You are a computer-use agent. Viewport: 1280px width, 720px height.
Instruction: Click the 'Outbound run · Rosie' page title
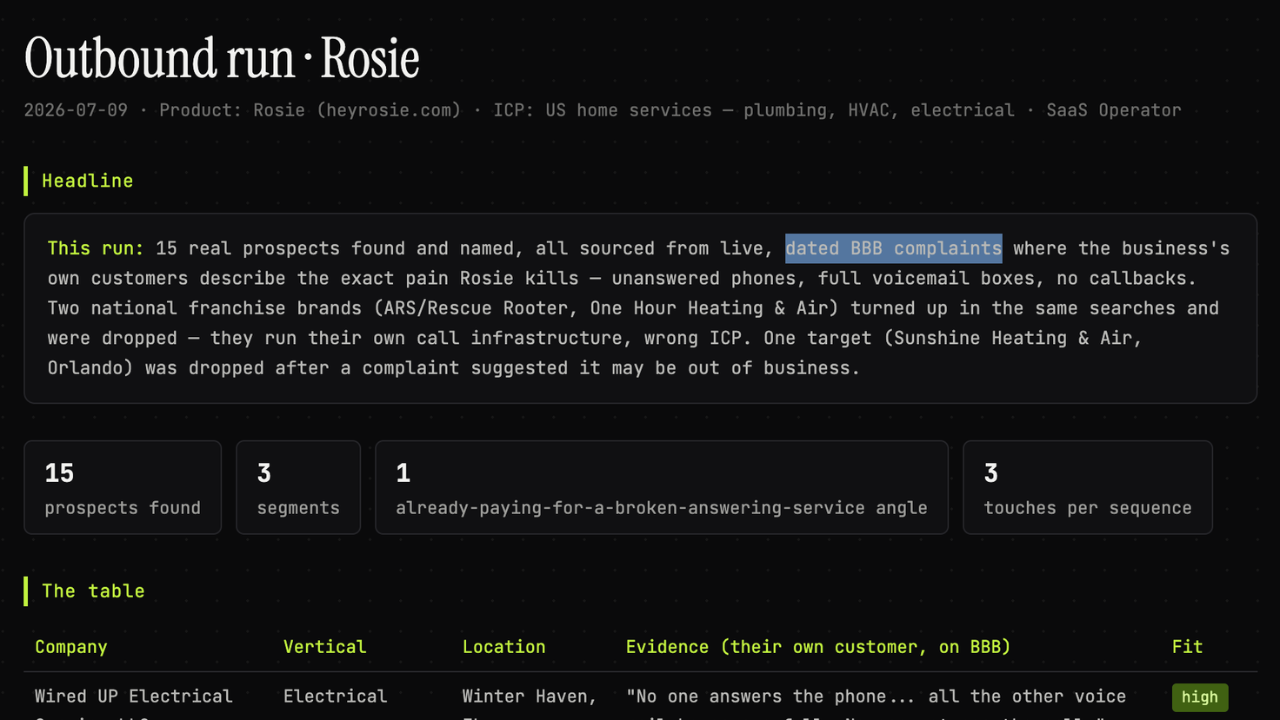point(222,58)
